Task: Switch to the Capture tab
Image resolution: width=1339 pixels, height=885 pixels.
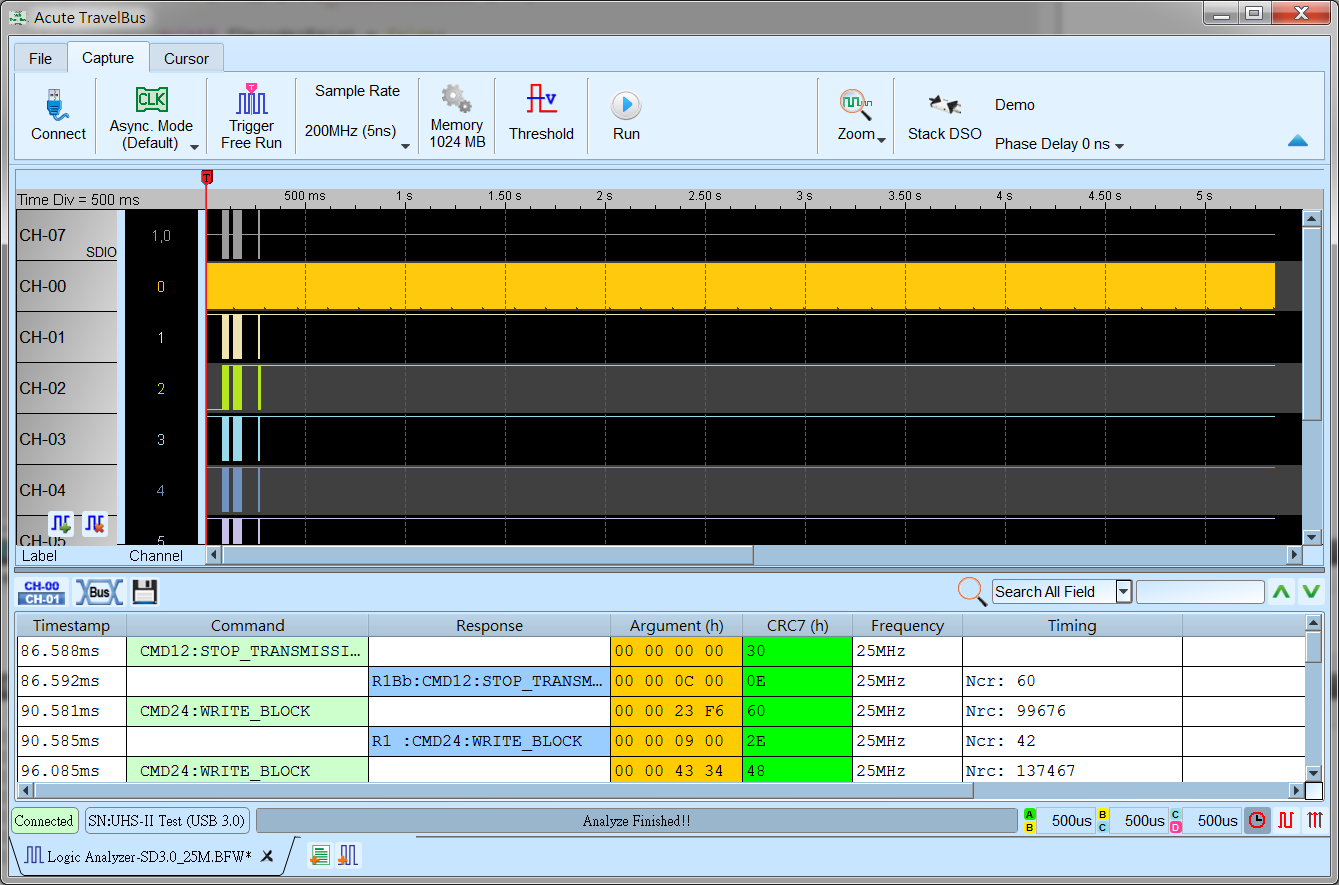Action: click(108, 58)
